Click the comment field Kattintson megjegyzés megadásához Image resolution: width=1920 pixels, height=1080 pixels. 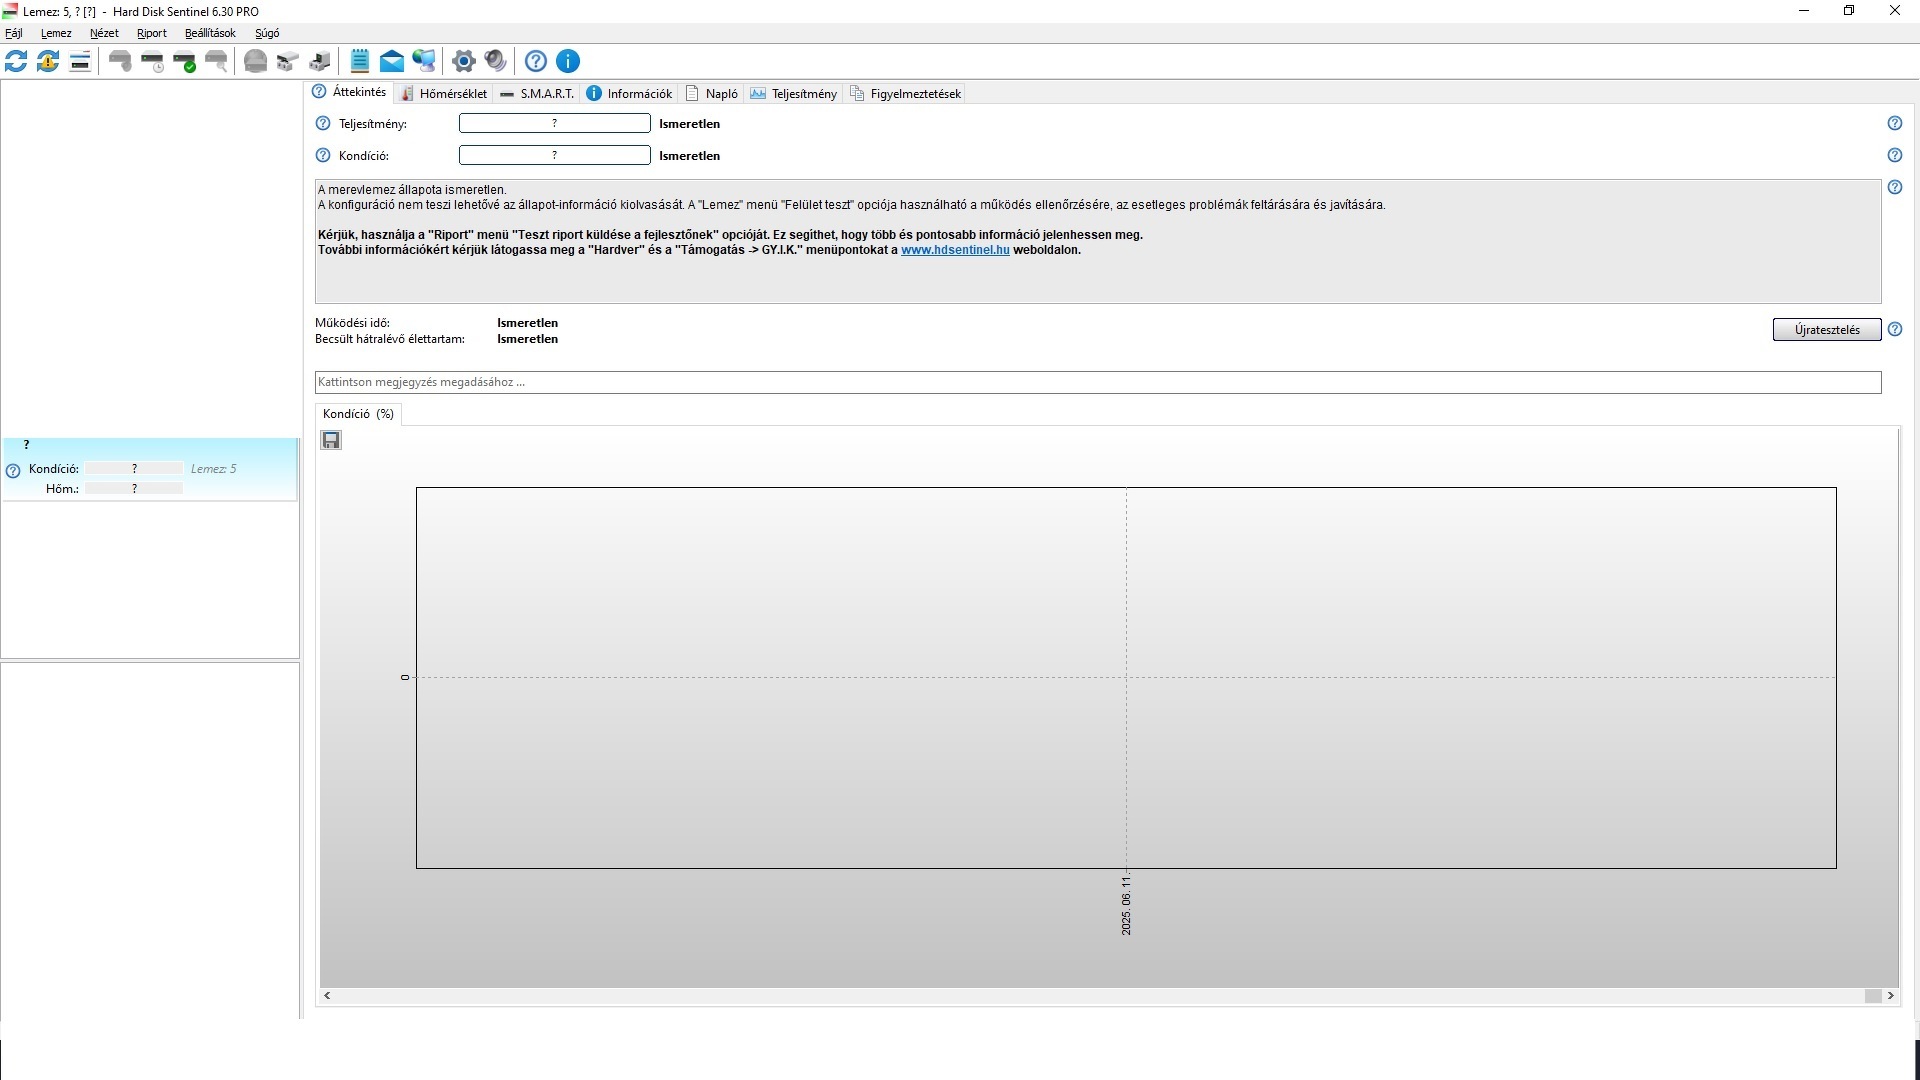pyautogui.click(x=1097, y=382)
